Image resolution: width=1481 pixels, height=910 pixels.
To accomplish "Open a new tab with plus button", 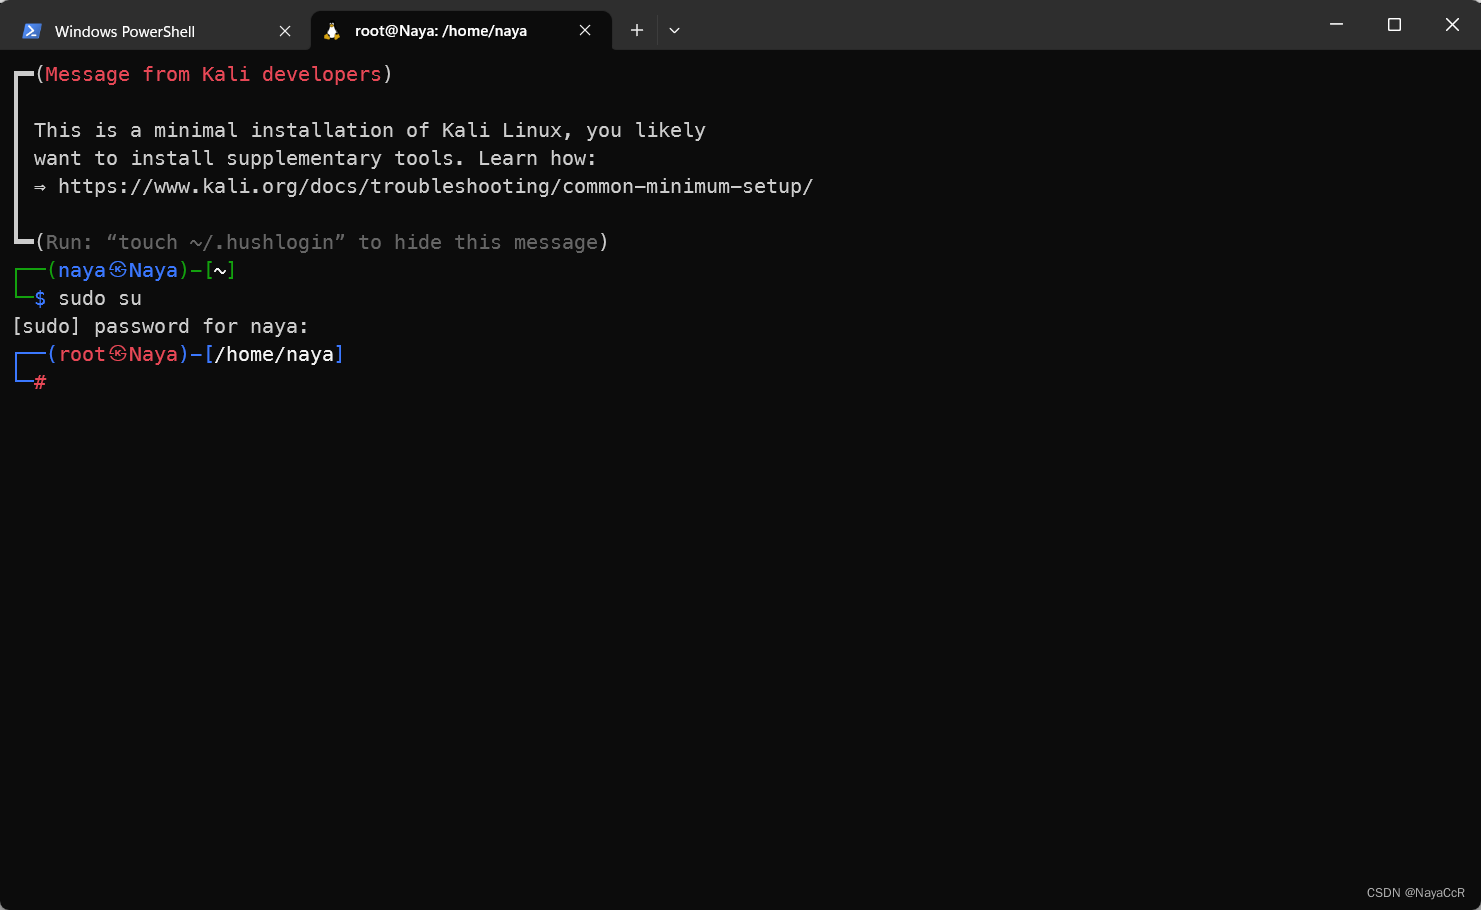I will click(636, 30).
